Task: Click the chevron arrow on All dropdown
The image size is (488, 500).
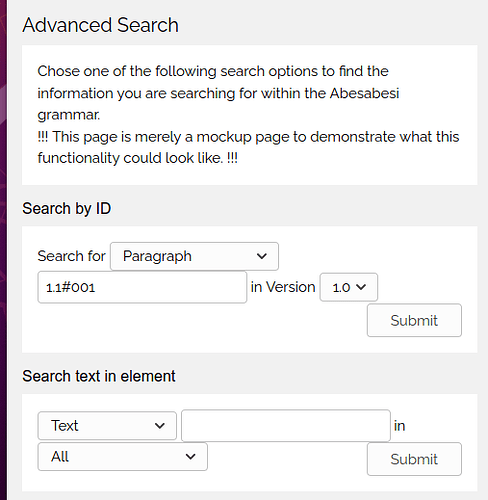Action: 190,456
